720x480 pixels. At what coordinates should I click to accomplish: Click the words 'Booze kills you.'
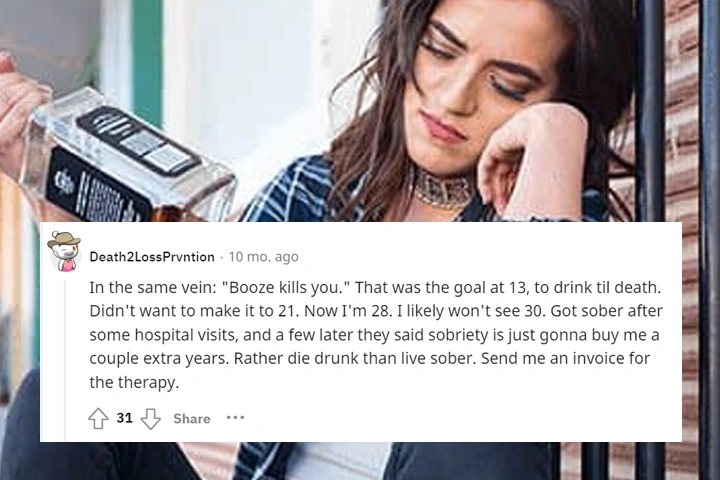pyautogui.click(x=286, y=288)
